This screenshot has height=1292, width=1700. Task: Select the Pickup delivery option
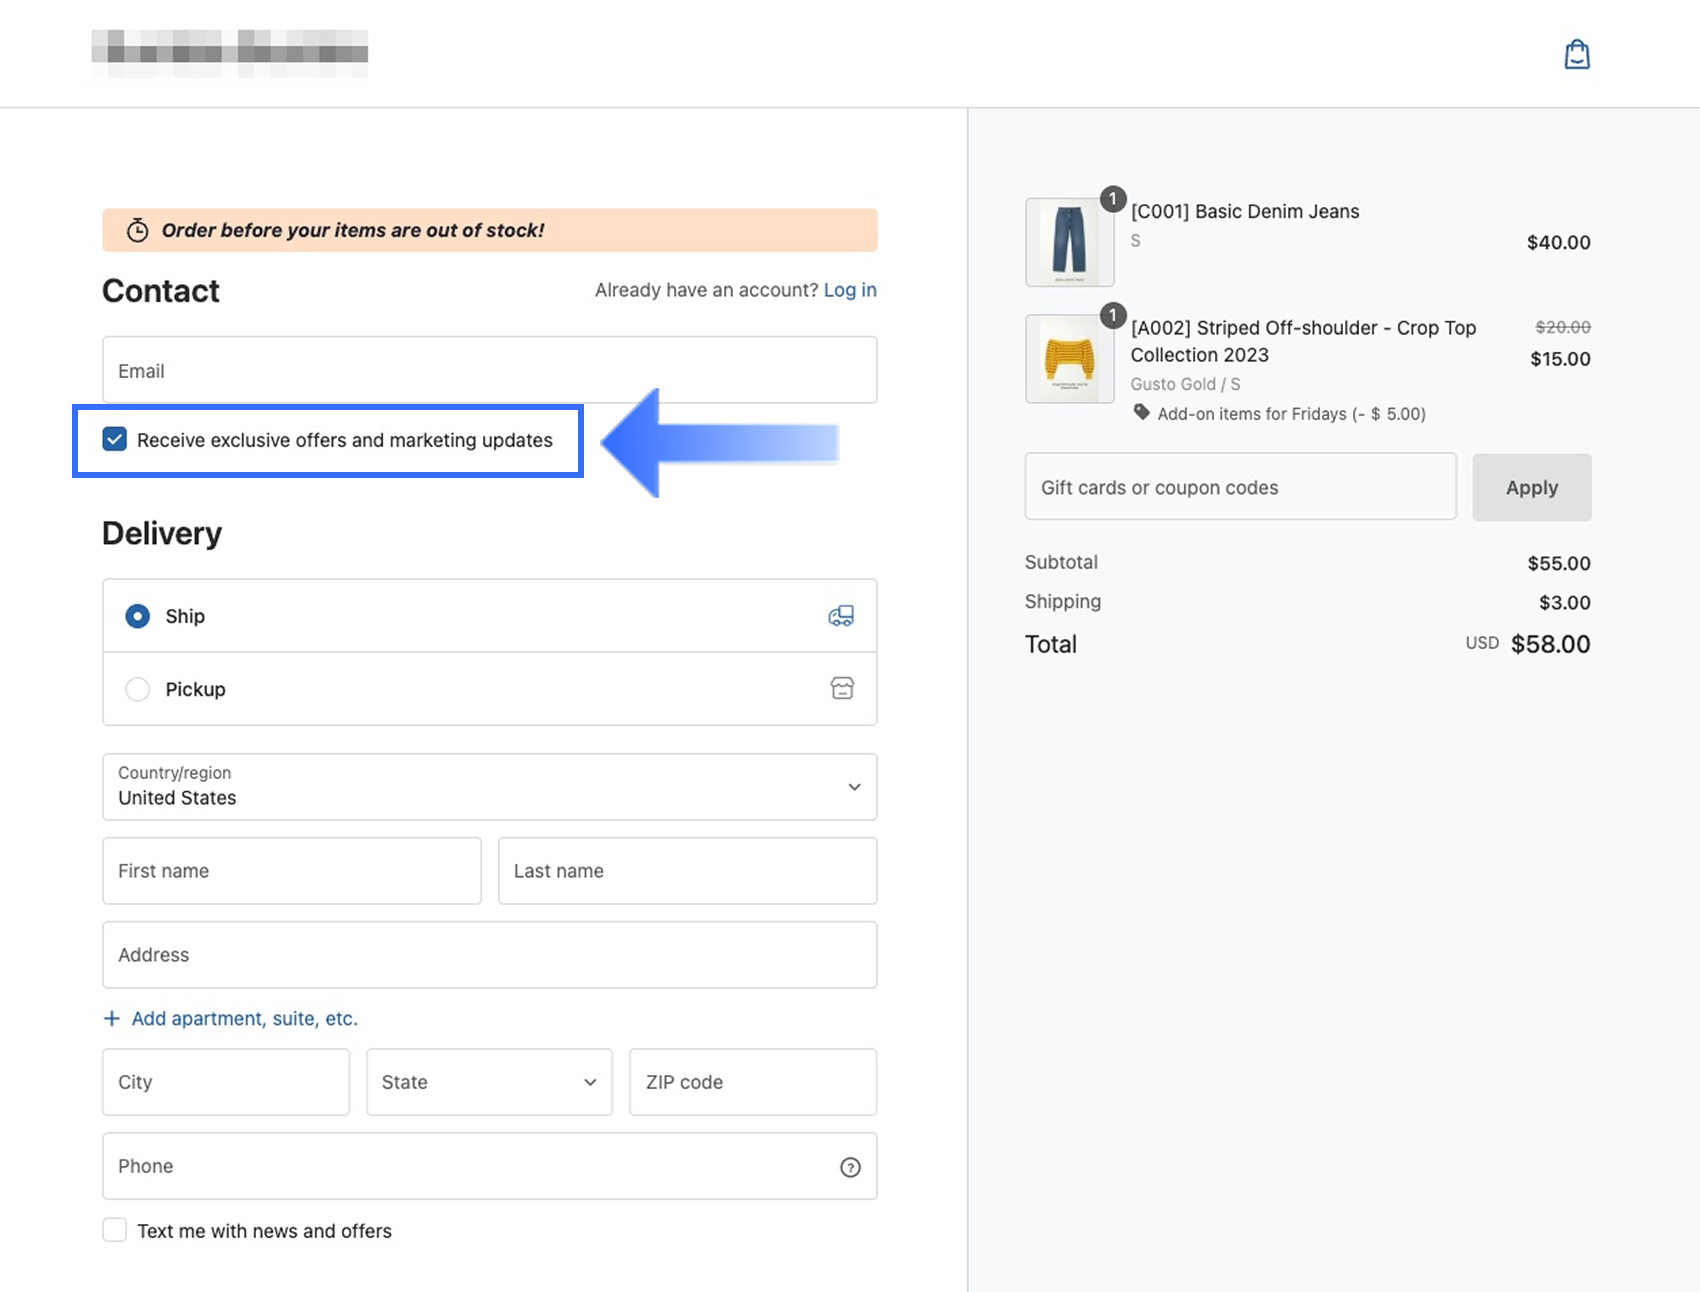(138, 689)
